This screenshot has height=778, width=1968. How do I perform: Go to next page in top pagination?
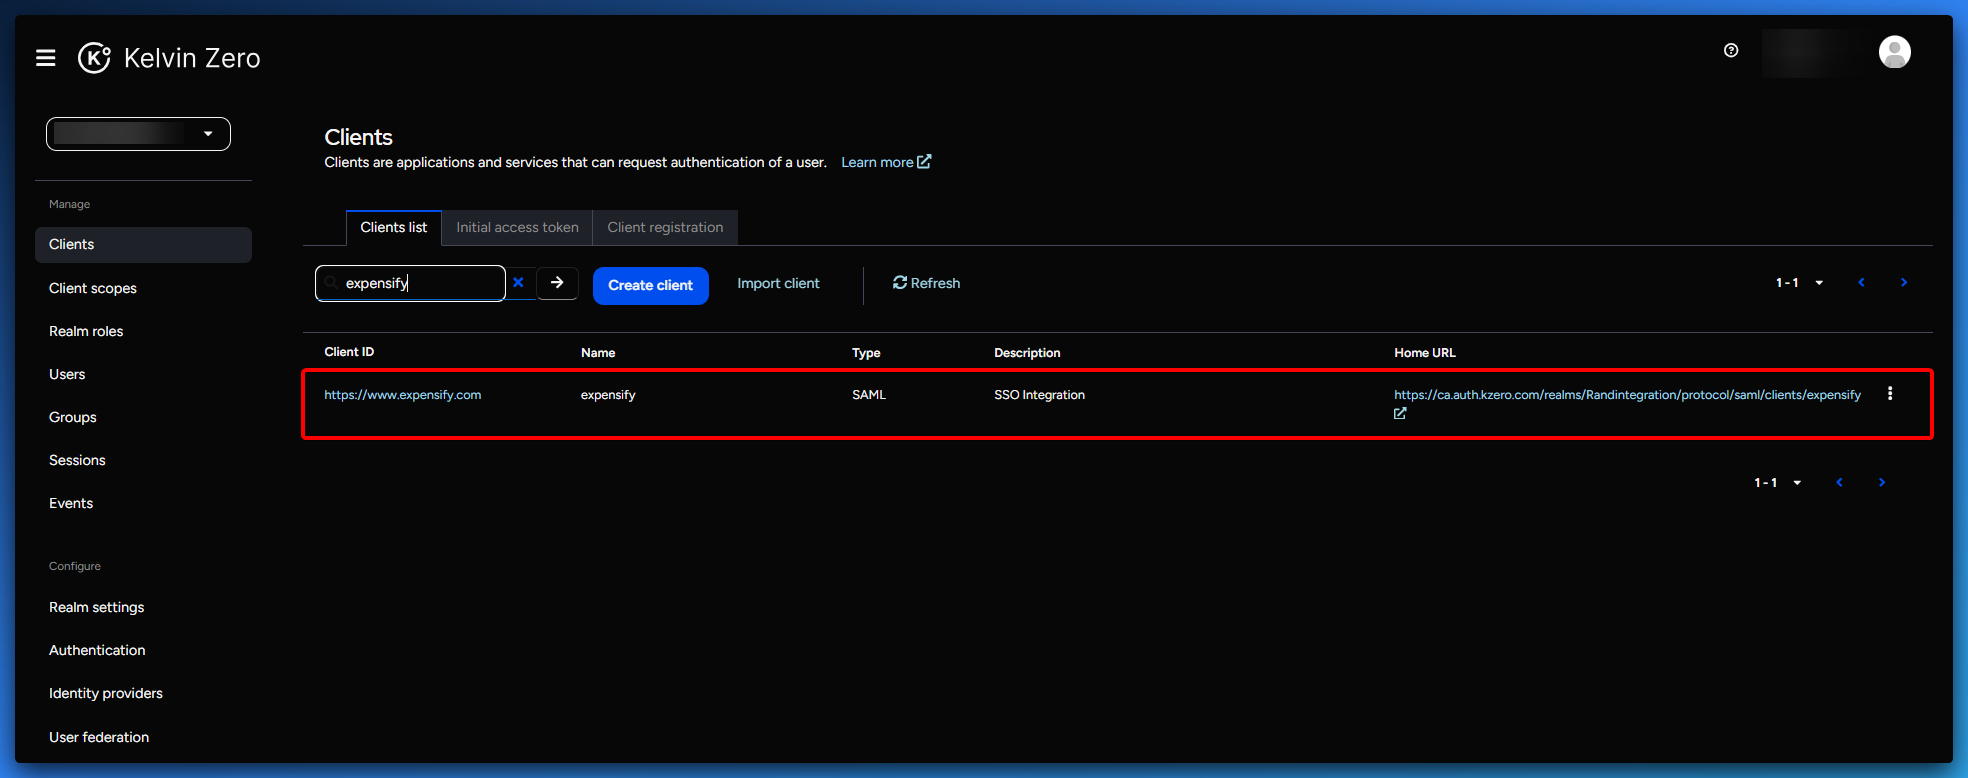pyautogui.click(x=1904, y=283)
